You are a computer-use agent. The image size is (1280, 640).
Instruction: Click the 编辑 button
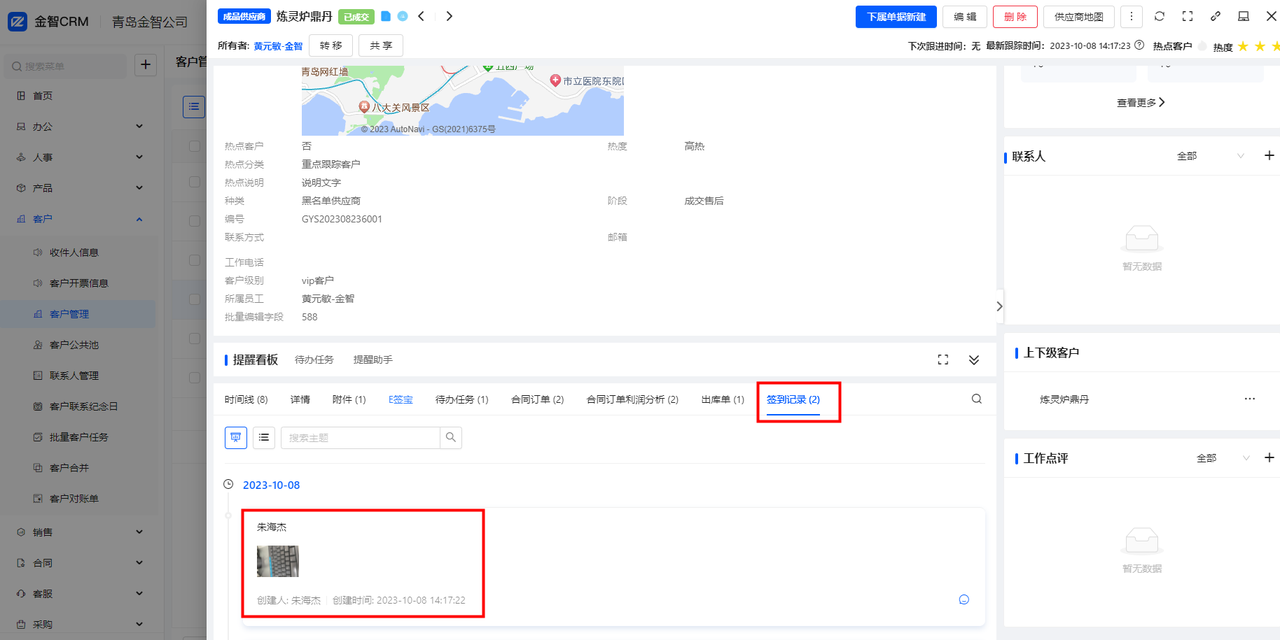point(964,16)
